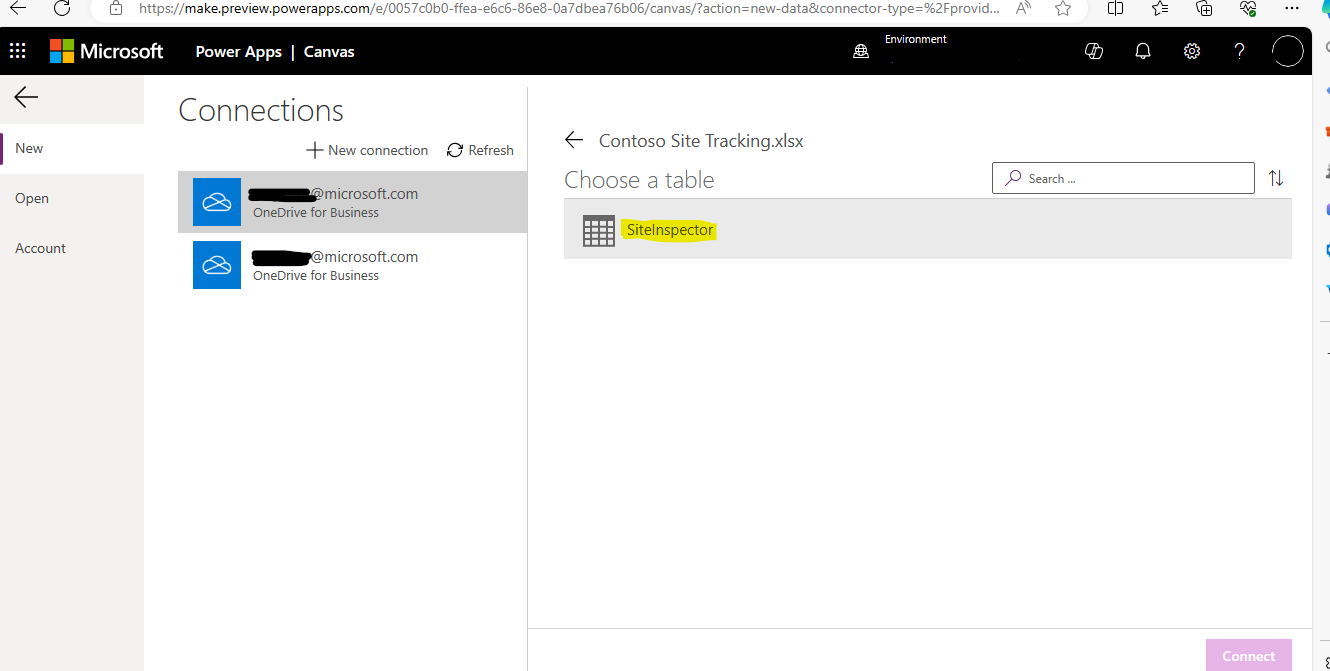Click the environment switcher icon
Screen dimensions: 1330x671
pyautogui.click(x=861, y=50)
